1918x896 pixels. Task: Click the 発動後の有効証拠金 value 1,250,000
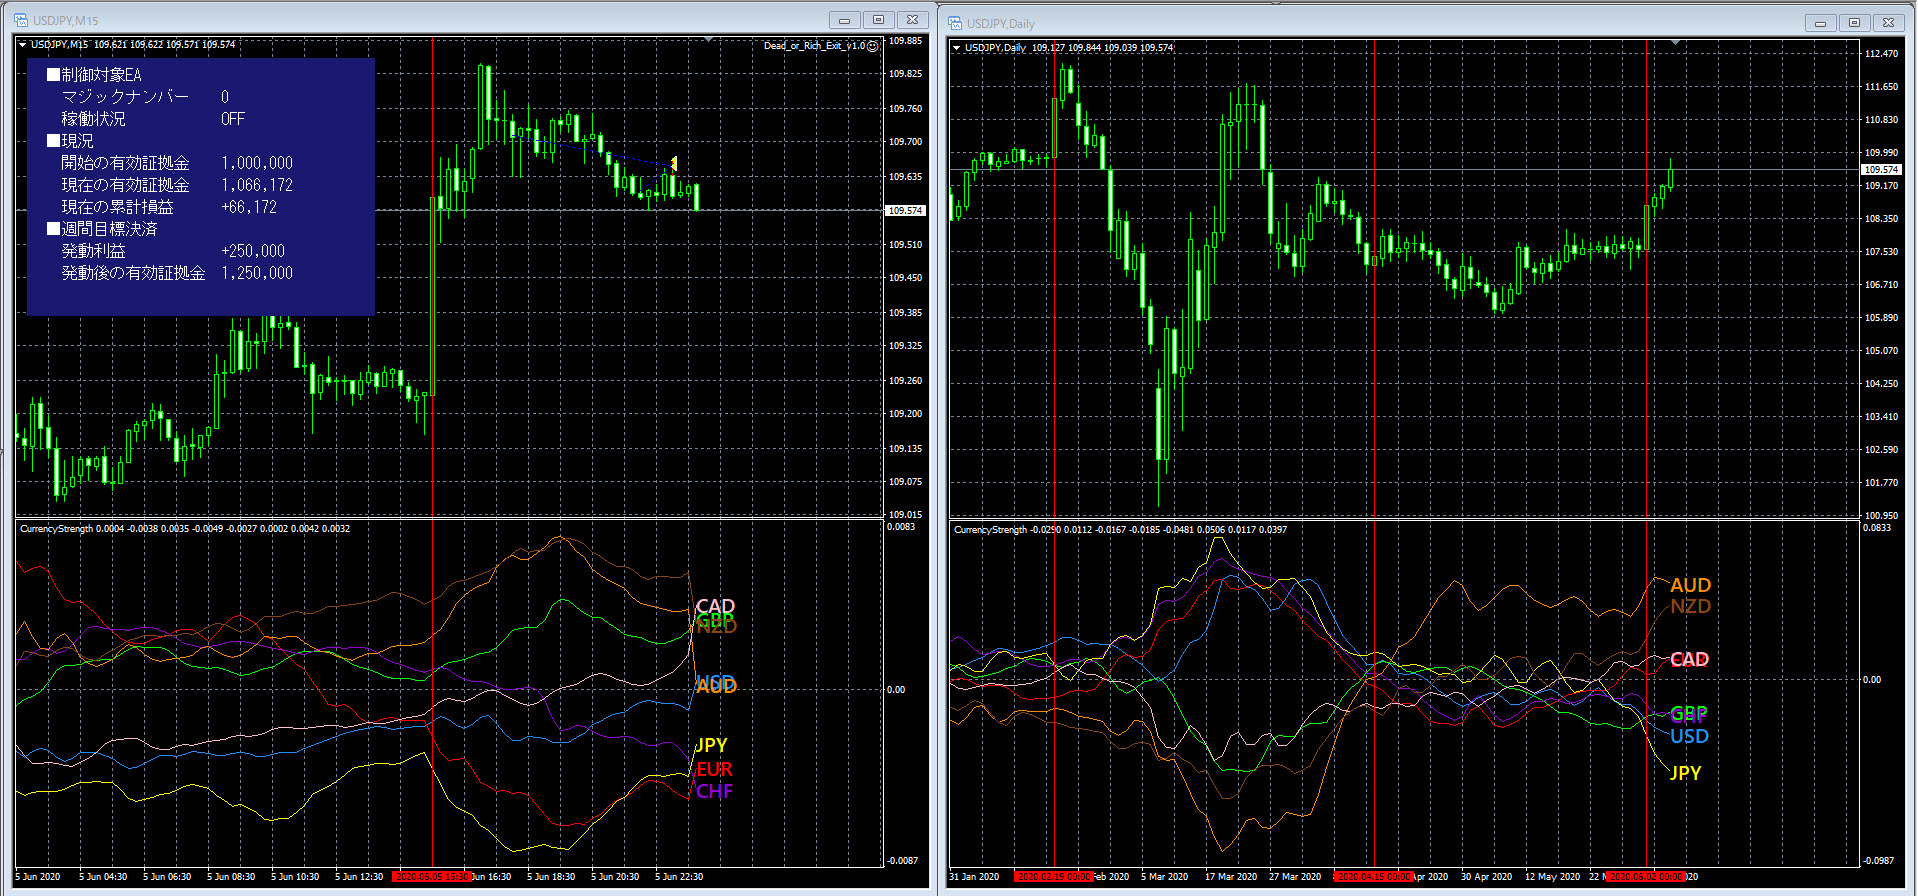click(257, 273)
